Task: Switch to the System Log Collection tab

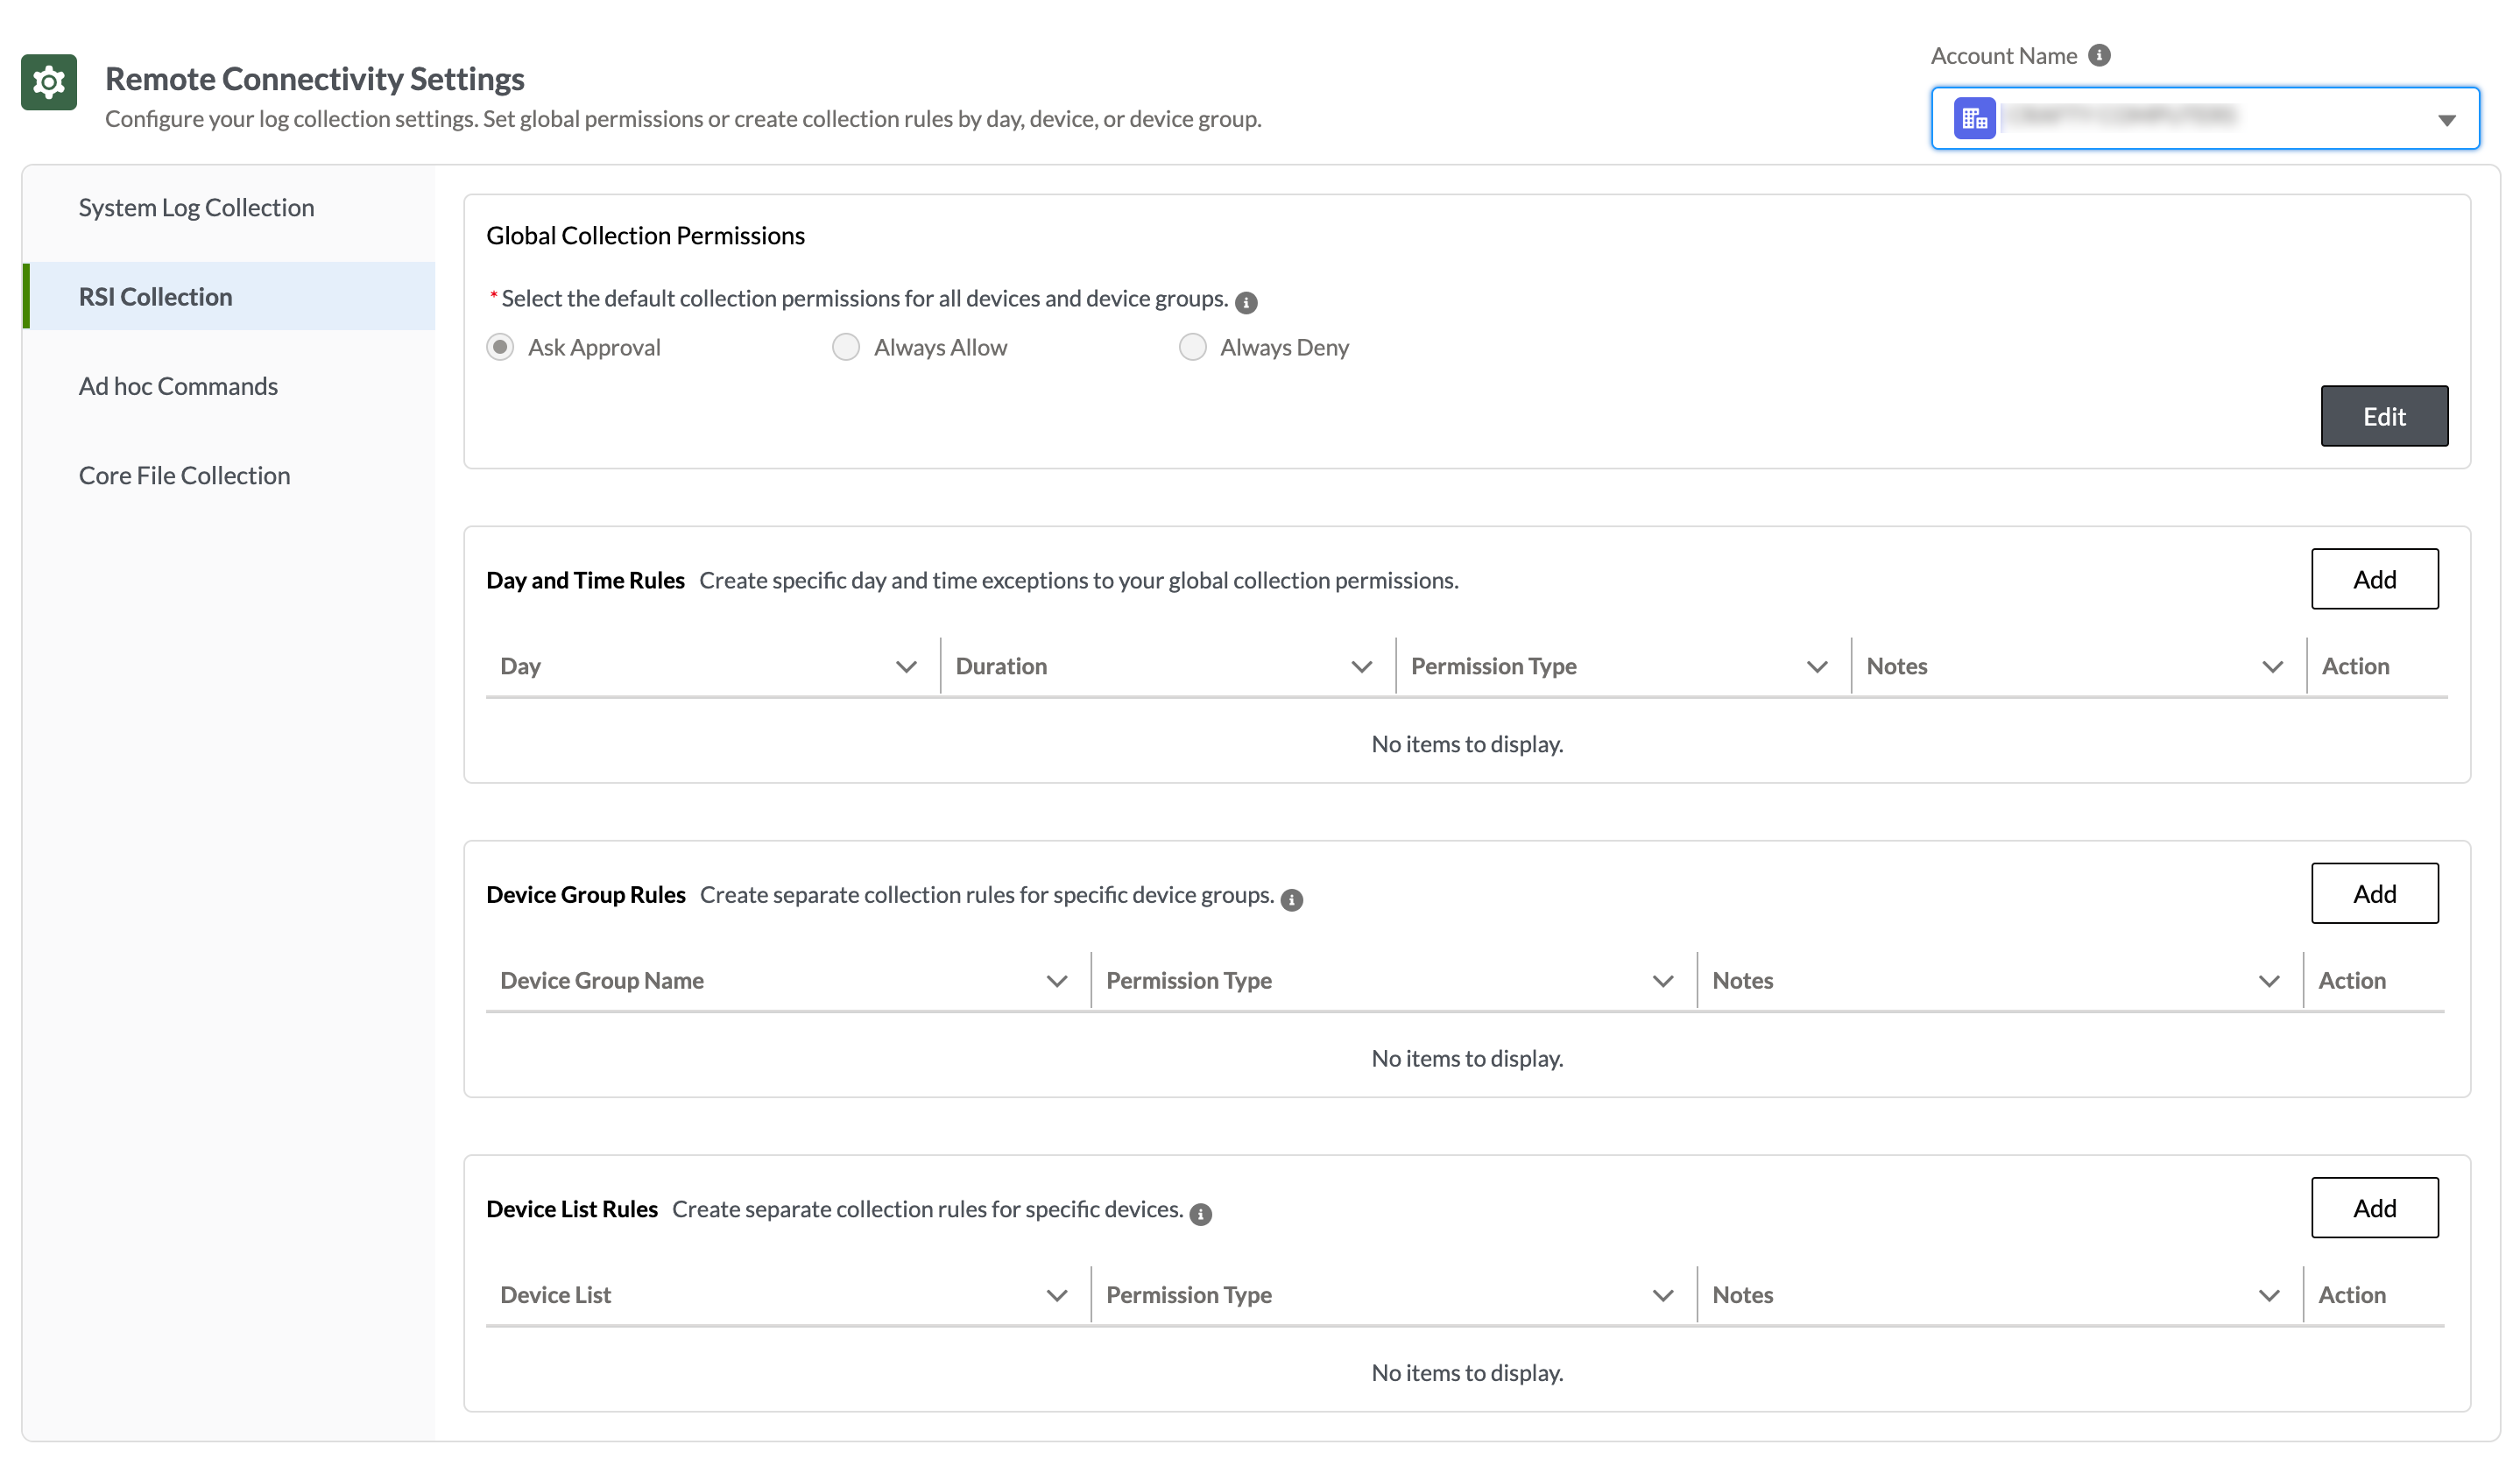Action: [x=196, y=207]
